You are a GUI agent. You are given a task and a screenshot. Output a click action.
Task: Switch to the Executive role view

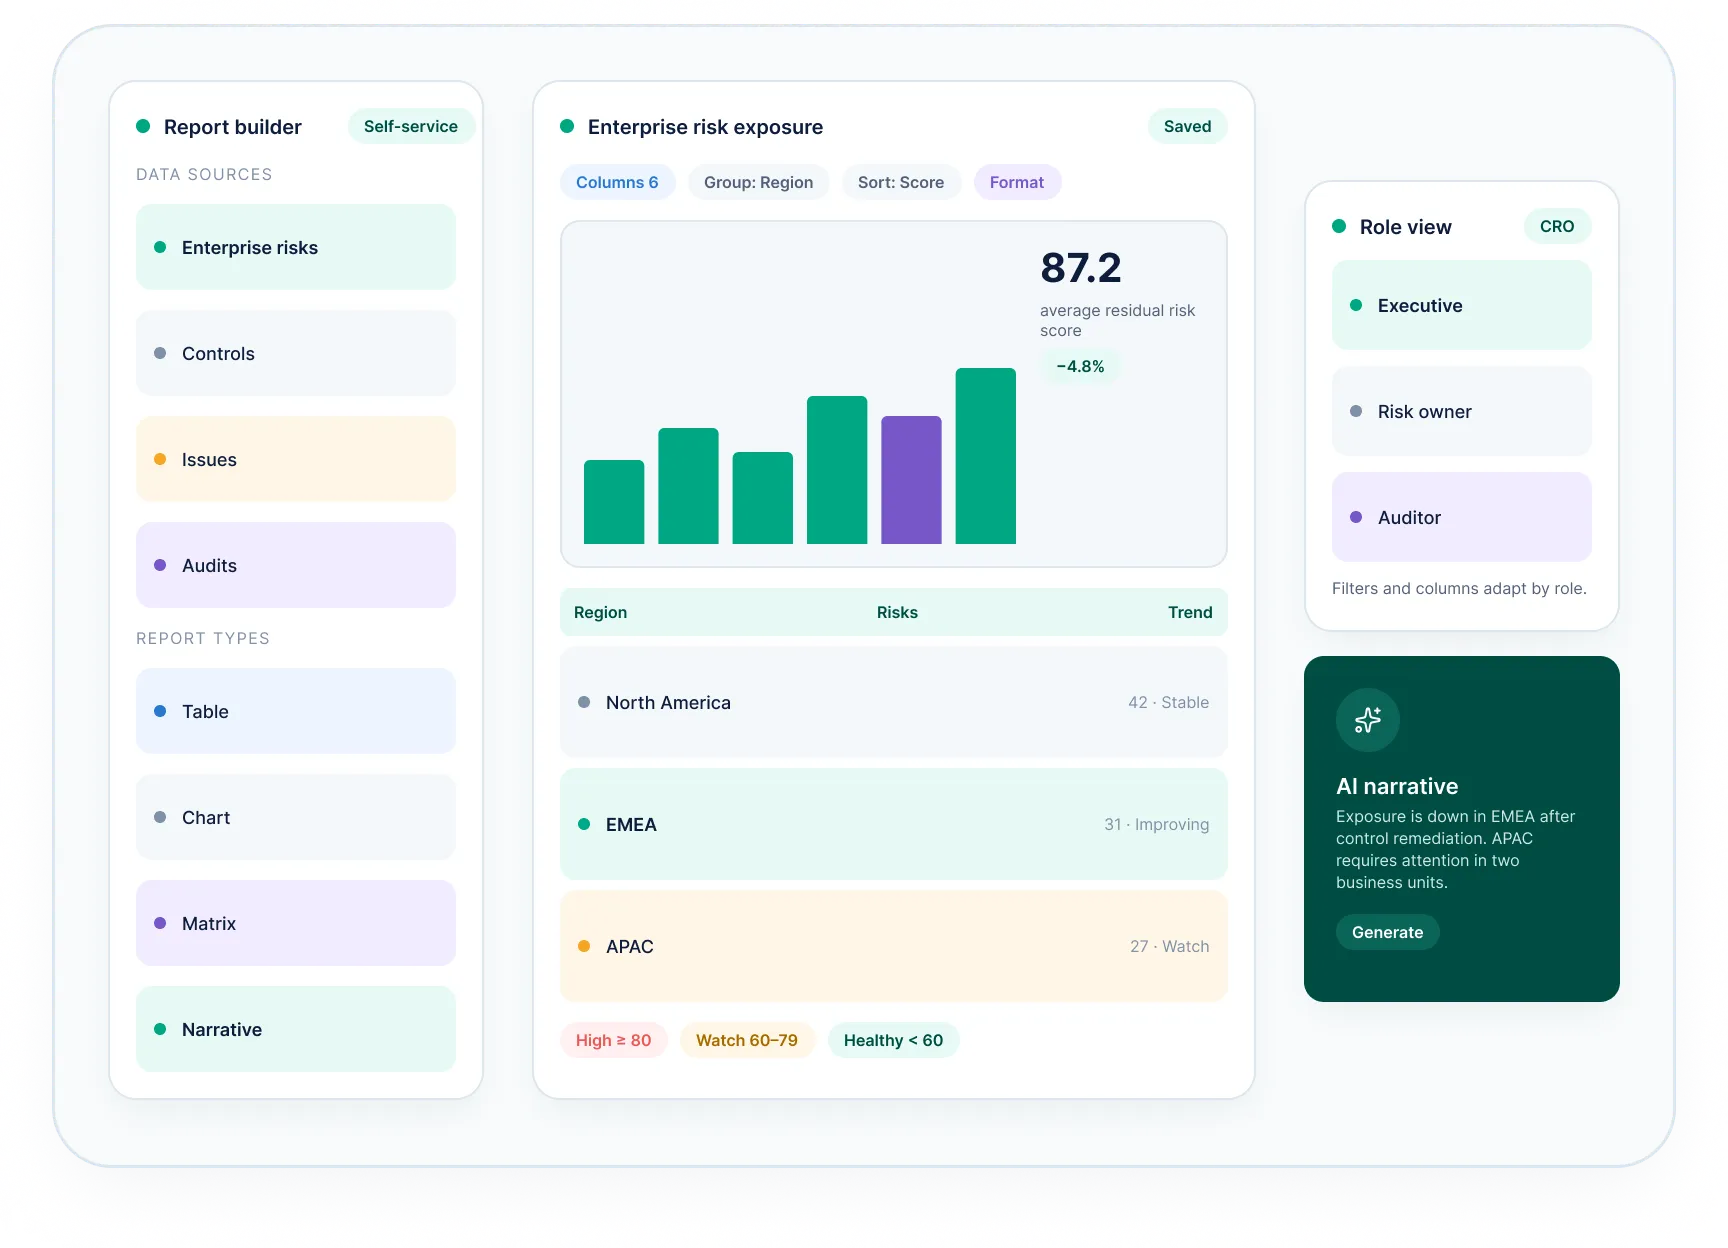[x=1461, y=305]
